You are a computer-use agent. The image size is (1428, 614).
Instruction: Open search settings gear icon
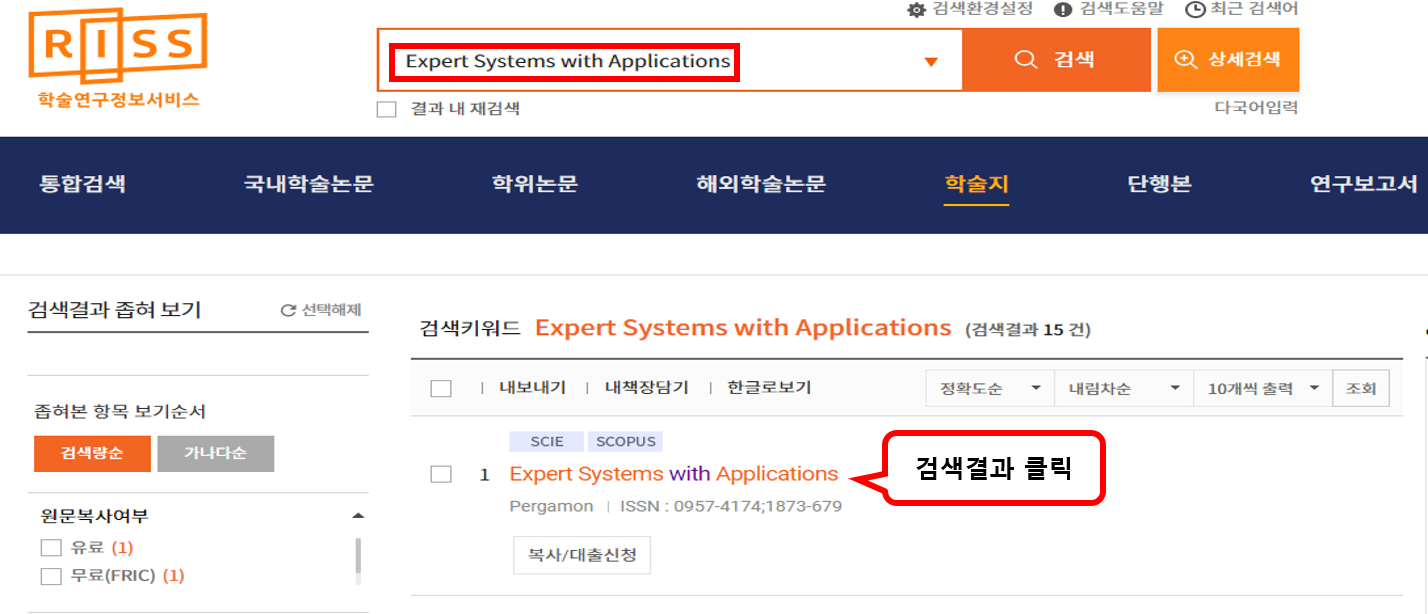click(917, 10)
